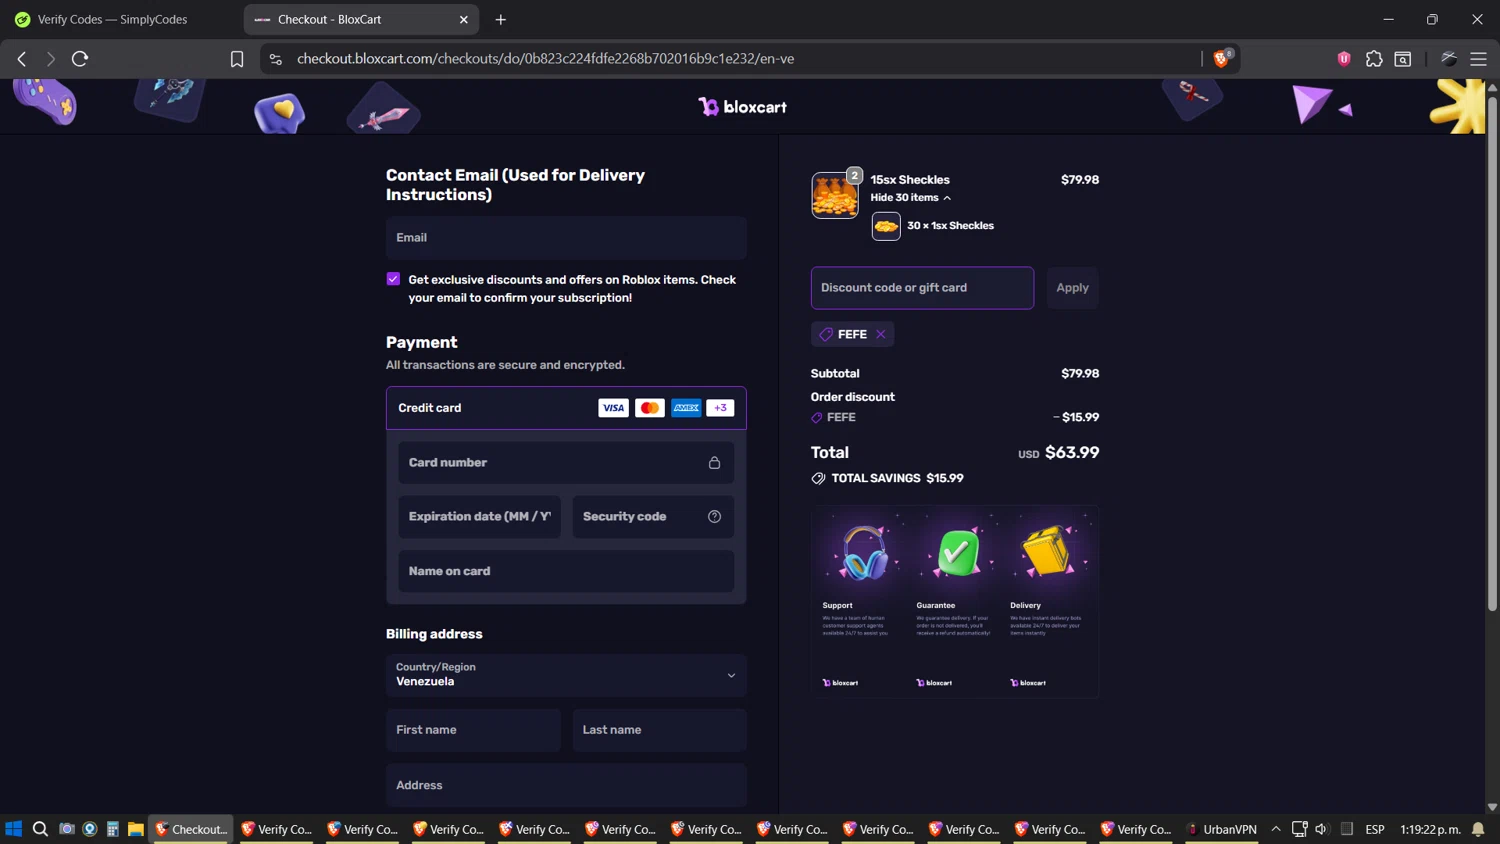Open UrbanVPN from the taskbar
Screen dimensions: 1500x844
1221,829
